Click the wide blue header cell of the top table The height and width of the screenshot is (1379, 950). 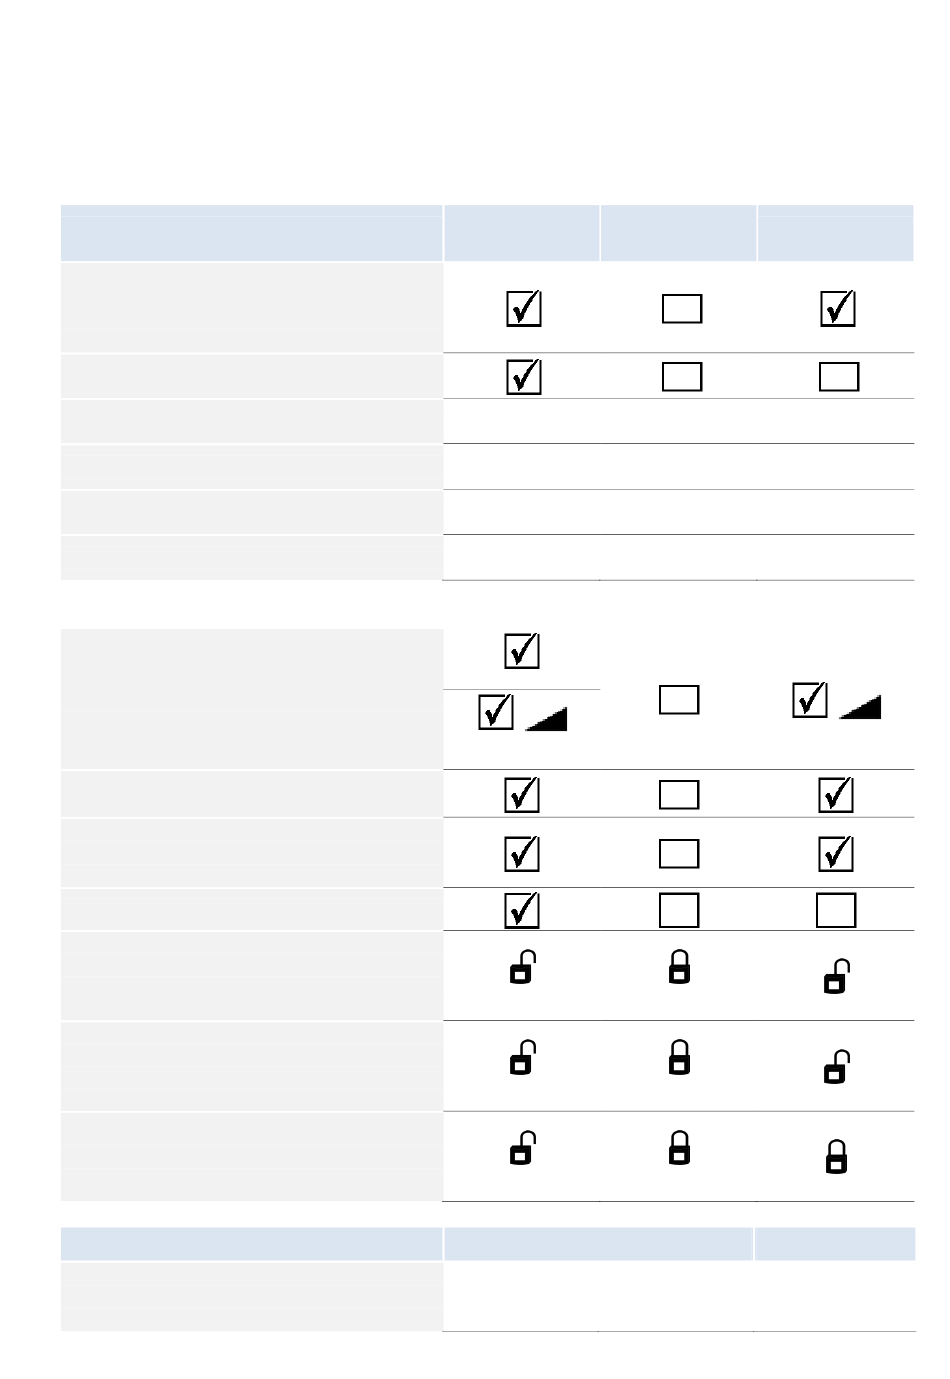pos(251,232)
